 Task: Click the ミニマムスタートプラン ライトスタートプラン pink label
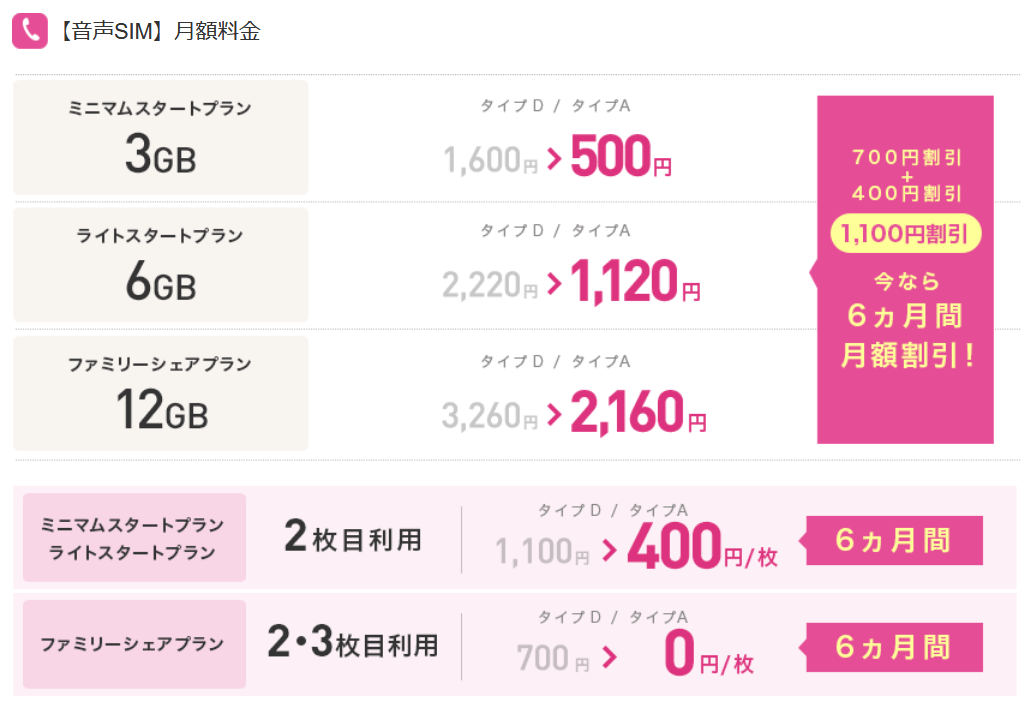pyautogui.click(x=134, y=538)
